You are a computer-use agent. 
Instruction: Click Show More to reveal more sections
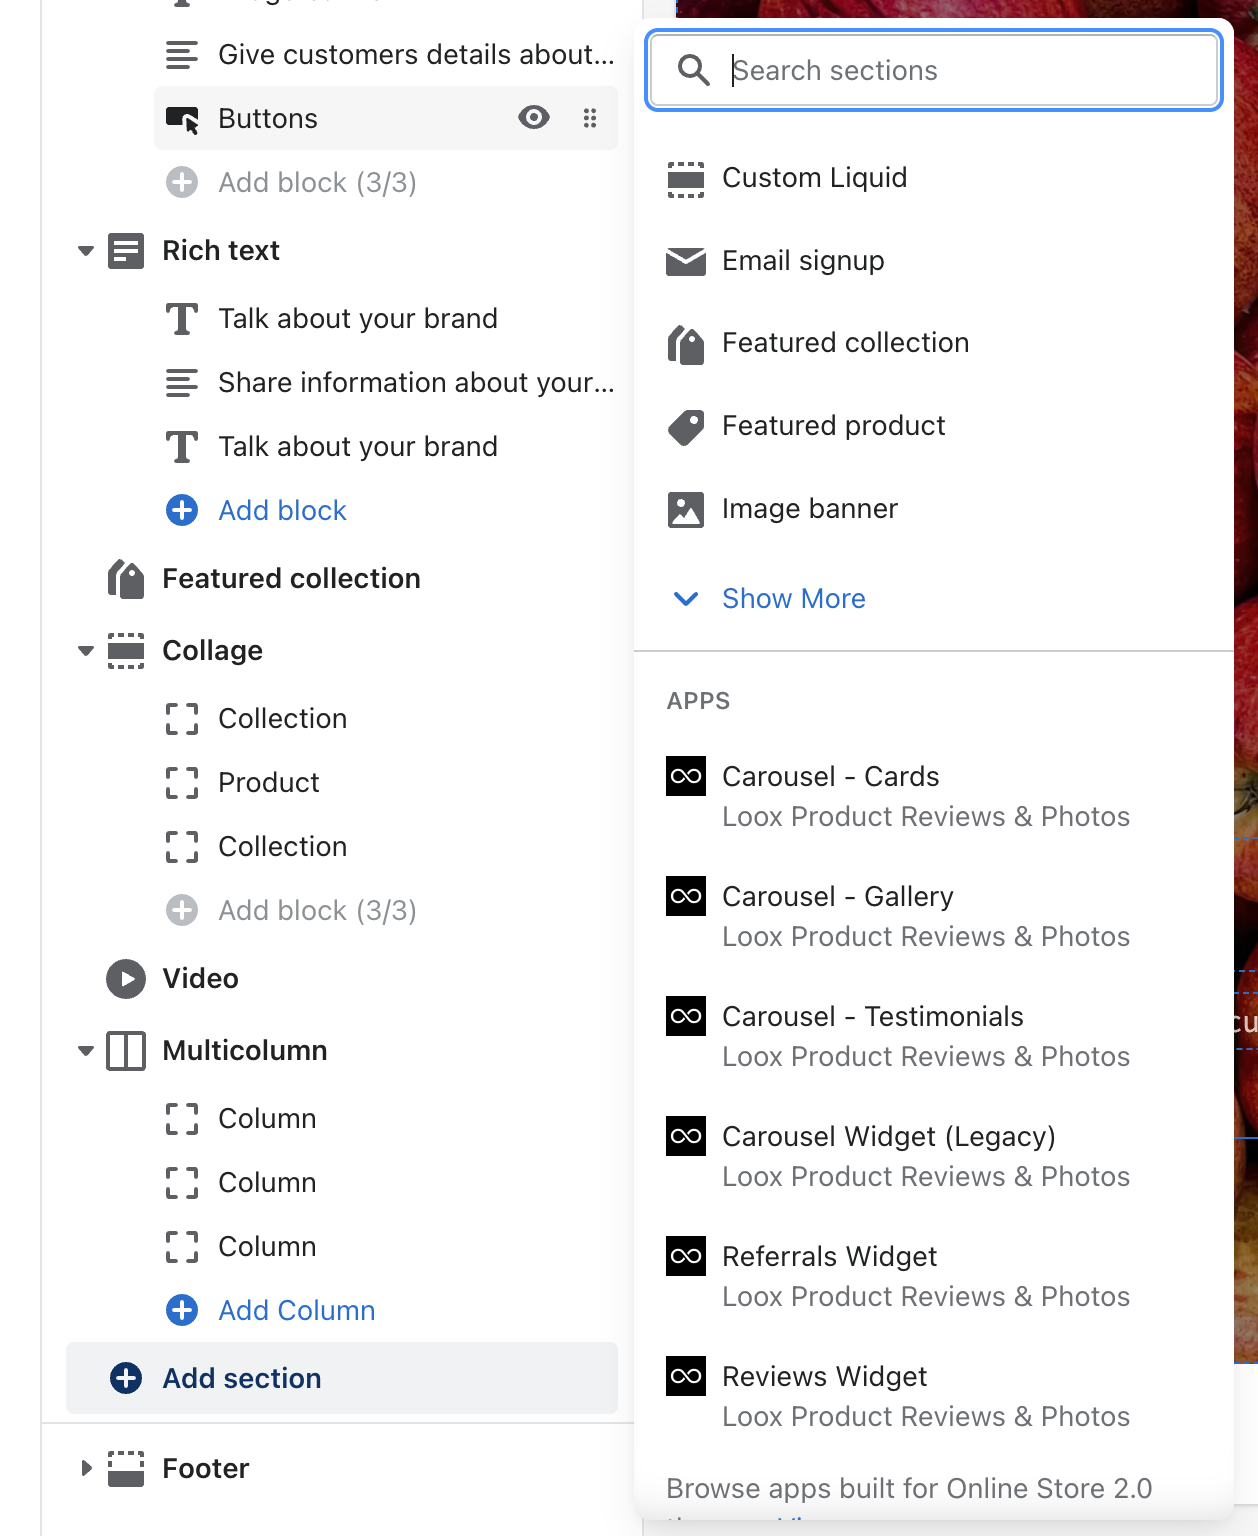click(793, 598)
